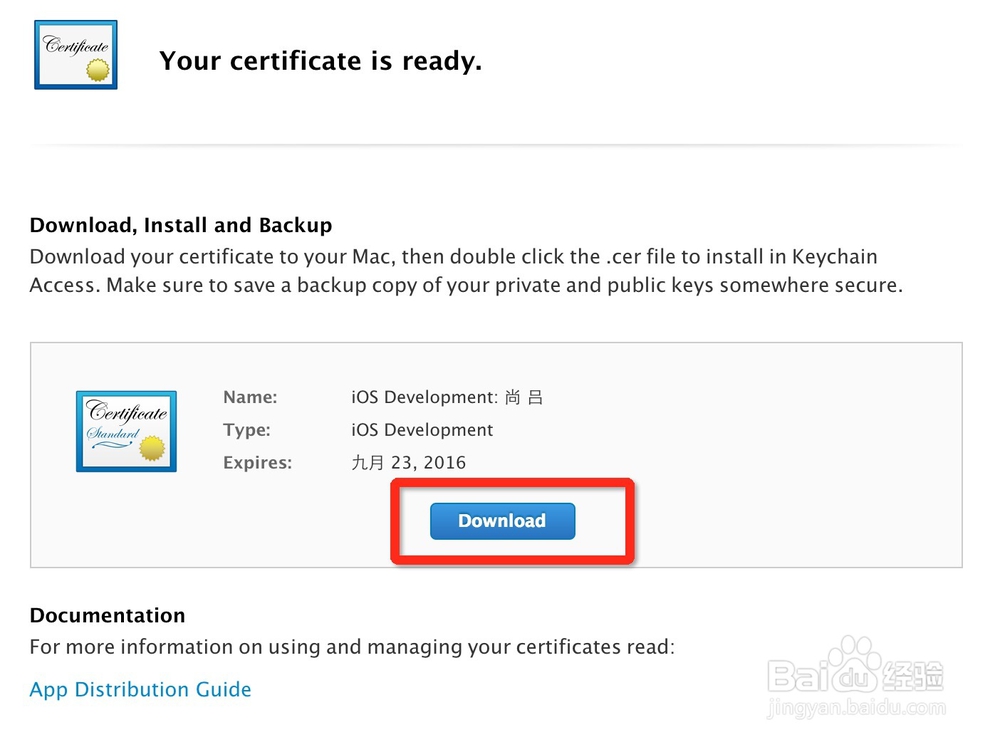The image size is (1000, 742).
Task: Open the App Distribution Guide link
Action: click(140, 689)
